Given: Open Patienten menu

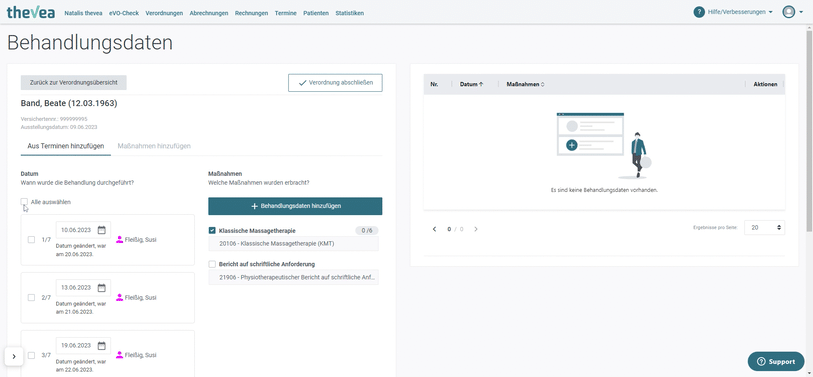Looking at the screenshot, I should (316, 13).
